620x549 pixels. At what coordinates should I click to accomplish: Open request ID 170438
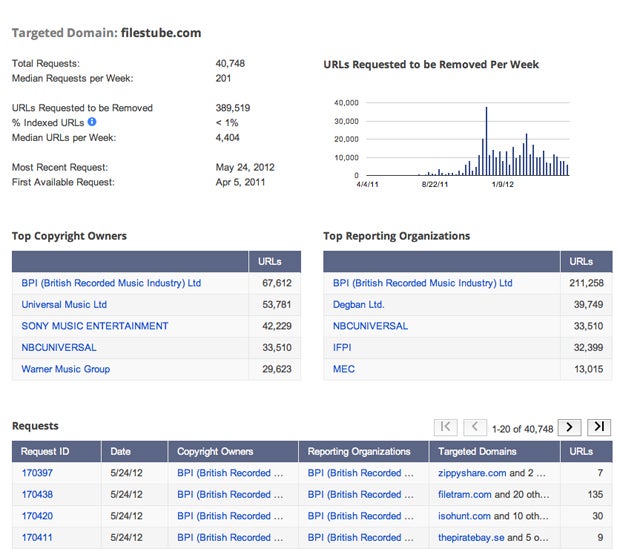click(37, 494)
